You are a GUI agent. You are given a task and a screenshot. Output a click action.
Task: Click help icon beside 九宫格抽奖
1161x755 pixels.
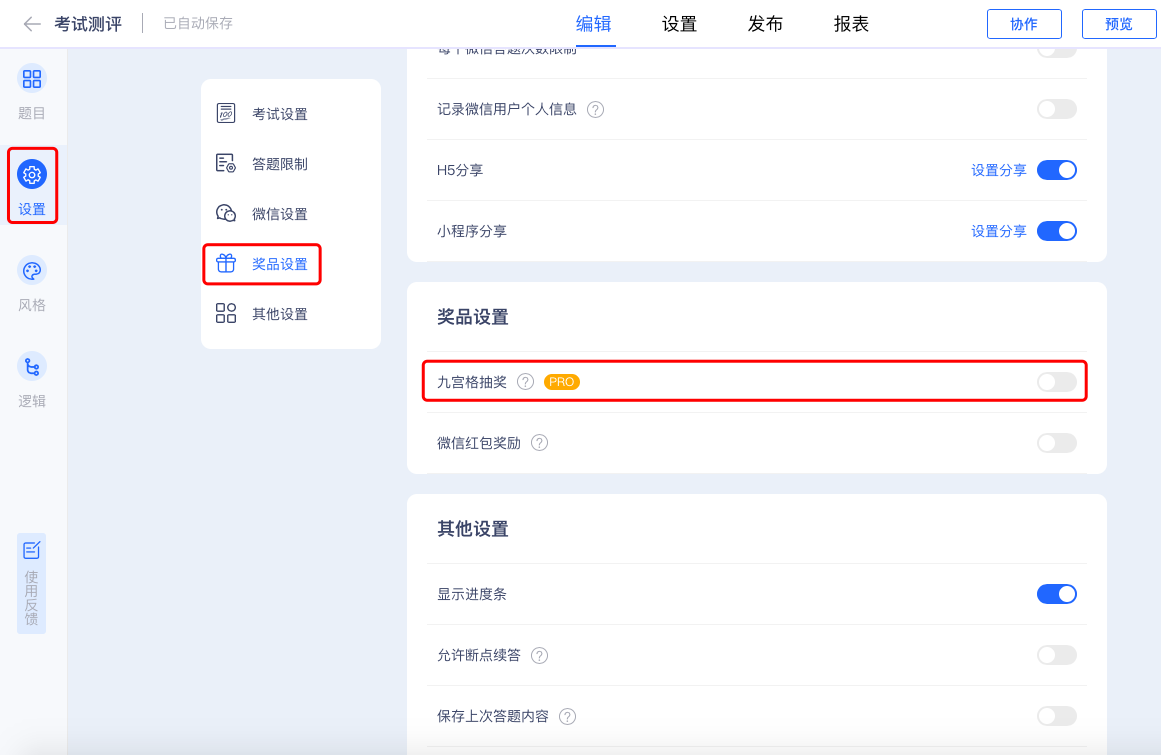click(x=525, y=382)
